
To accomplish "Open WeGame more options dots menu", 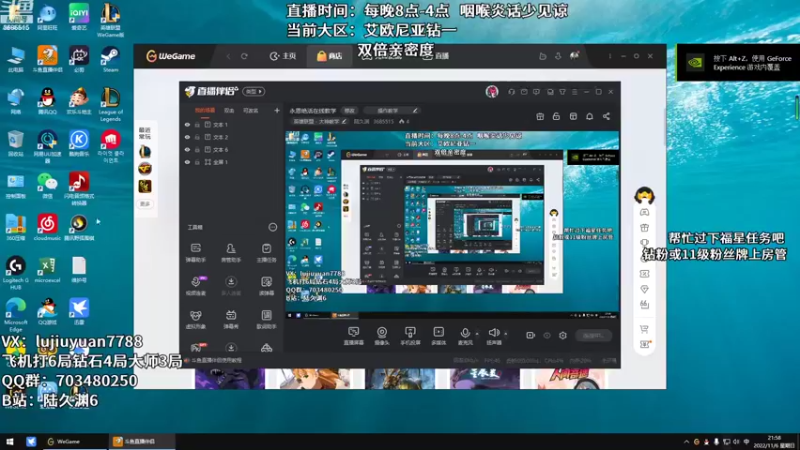I will 610,56.
